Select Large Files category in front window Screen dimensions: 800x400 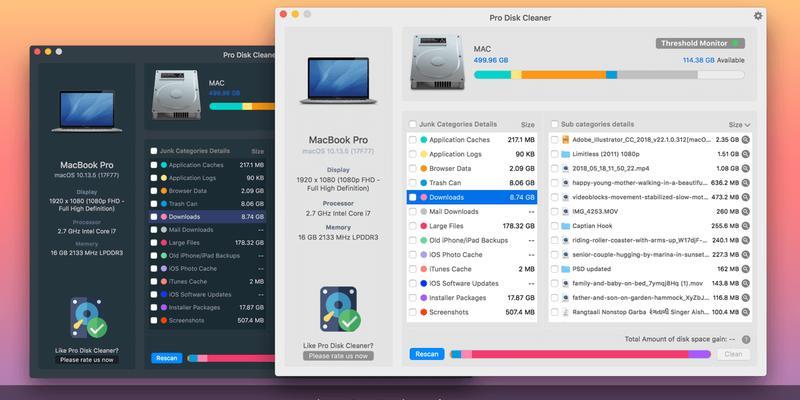[x=471, y=226]
